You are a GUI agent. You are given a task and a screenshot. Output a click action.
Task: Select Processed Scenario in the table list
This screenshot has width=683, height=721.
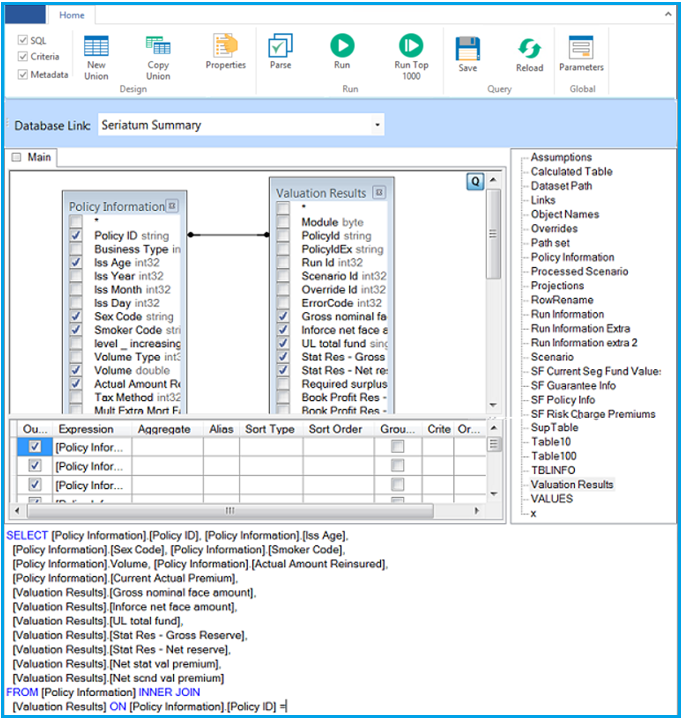[x=579, y=271]
